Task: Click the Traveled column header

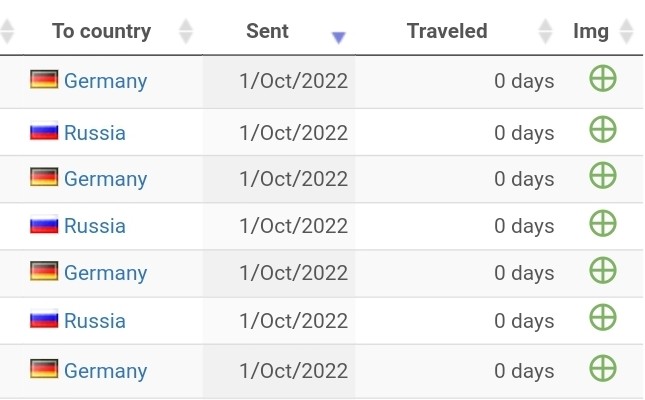Action: tap(447, 31)
